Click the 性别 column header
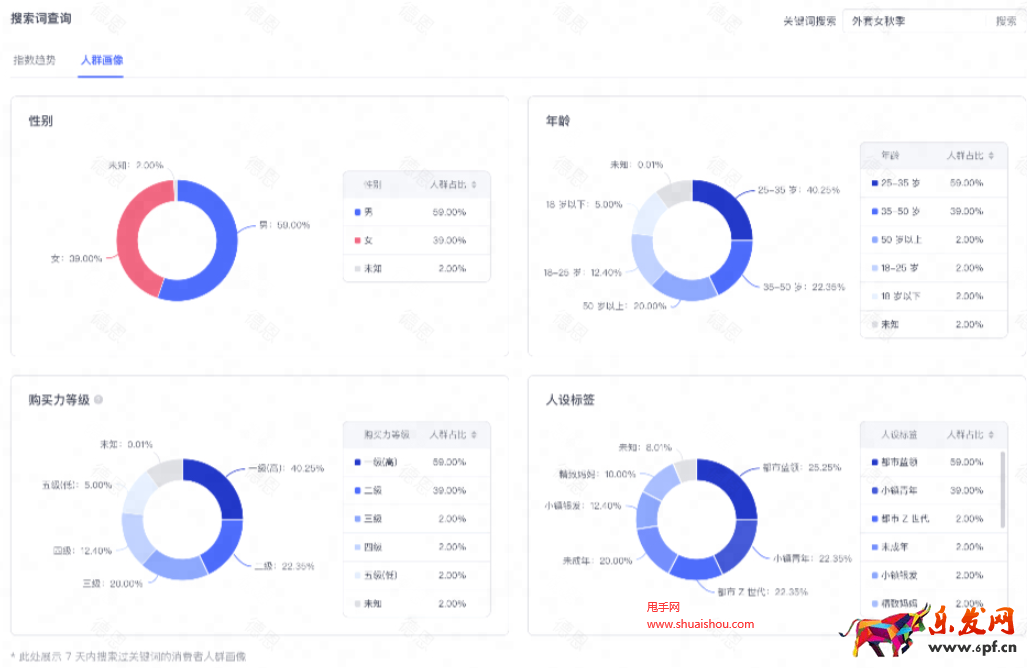Screen dimensions: 1027x668 (x=373, y=185)
